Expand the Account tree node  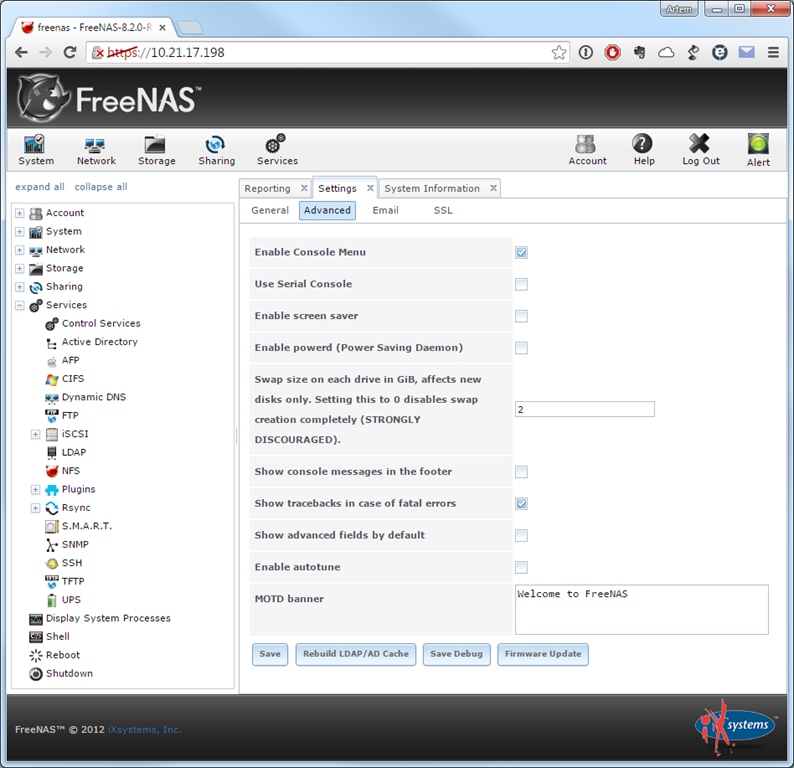19,213
